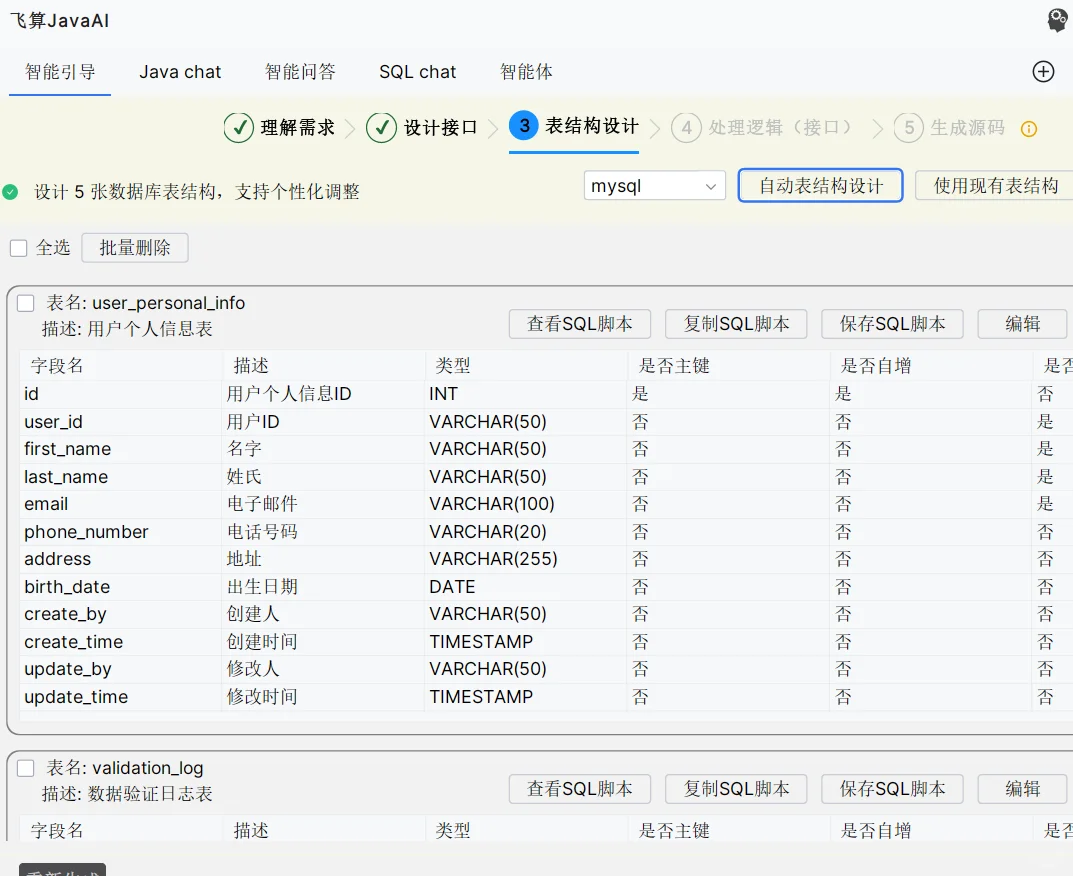View SQL script for user_personal_info
This screenshot has width=1073, height=876.
[x=580, y=324]
